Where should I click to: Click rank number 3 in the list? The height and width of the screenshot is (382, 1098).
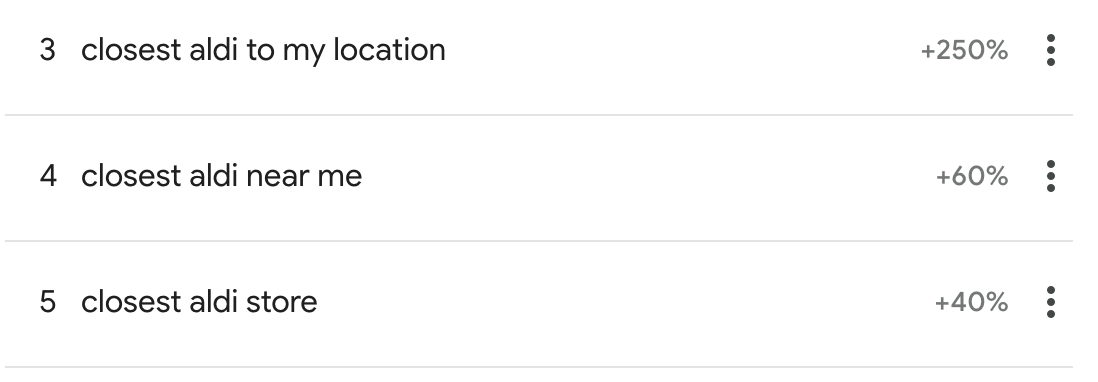tap(48, 50)
